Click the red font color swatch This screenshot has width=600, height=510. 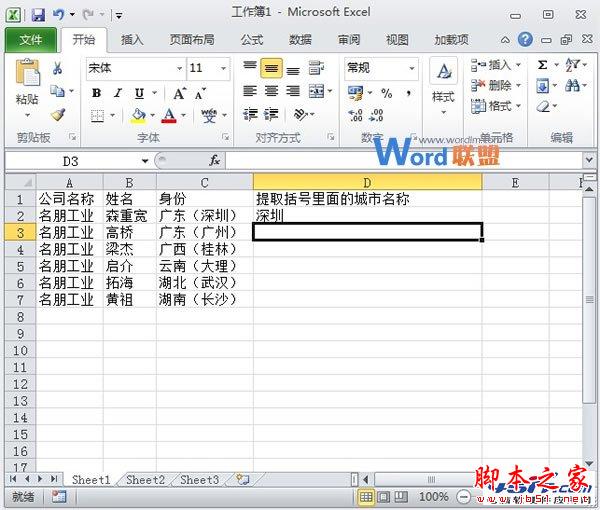[169, 115]
